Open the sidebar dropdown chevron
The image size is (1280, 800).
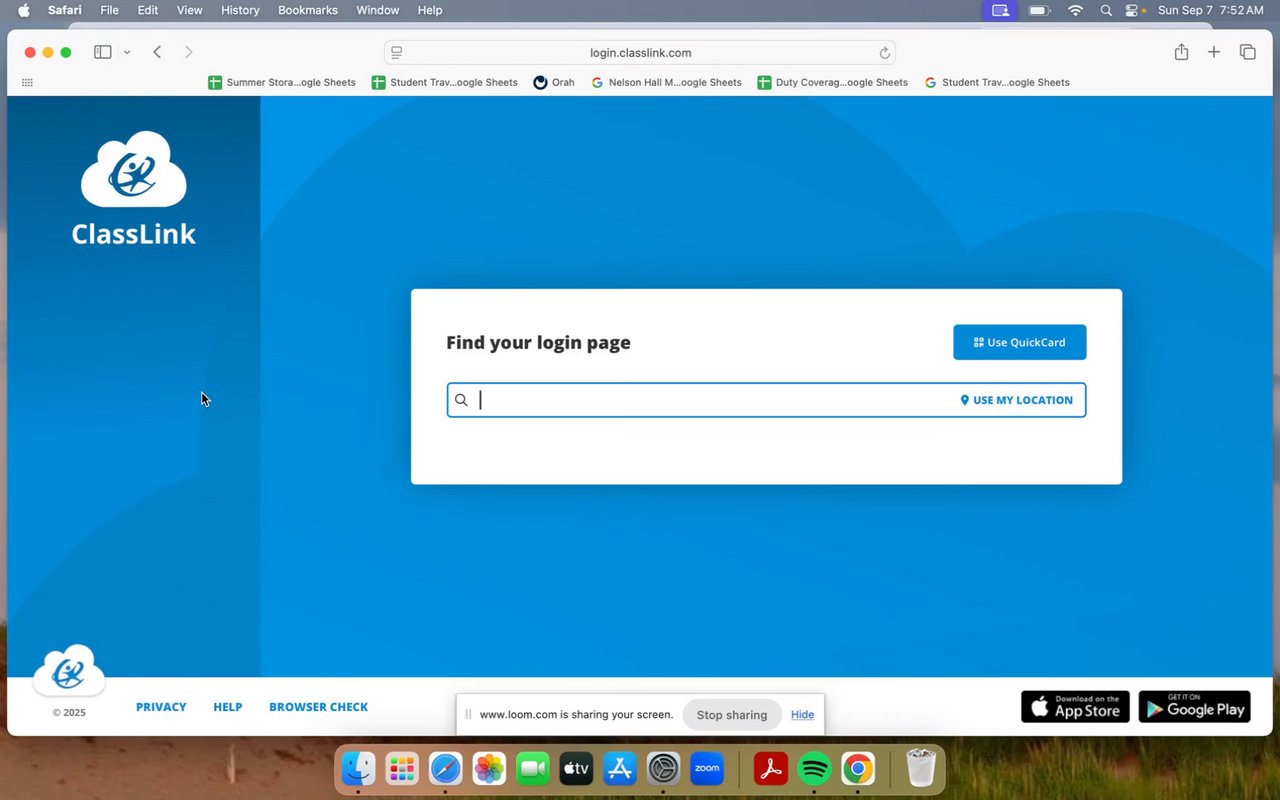pyautogui.click(x=127, y=52)
